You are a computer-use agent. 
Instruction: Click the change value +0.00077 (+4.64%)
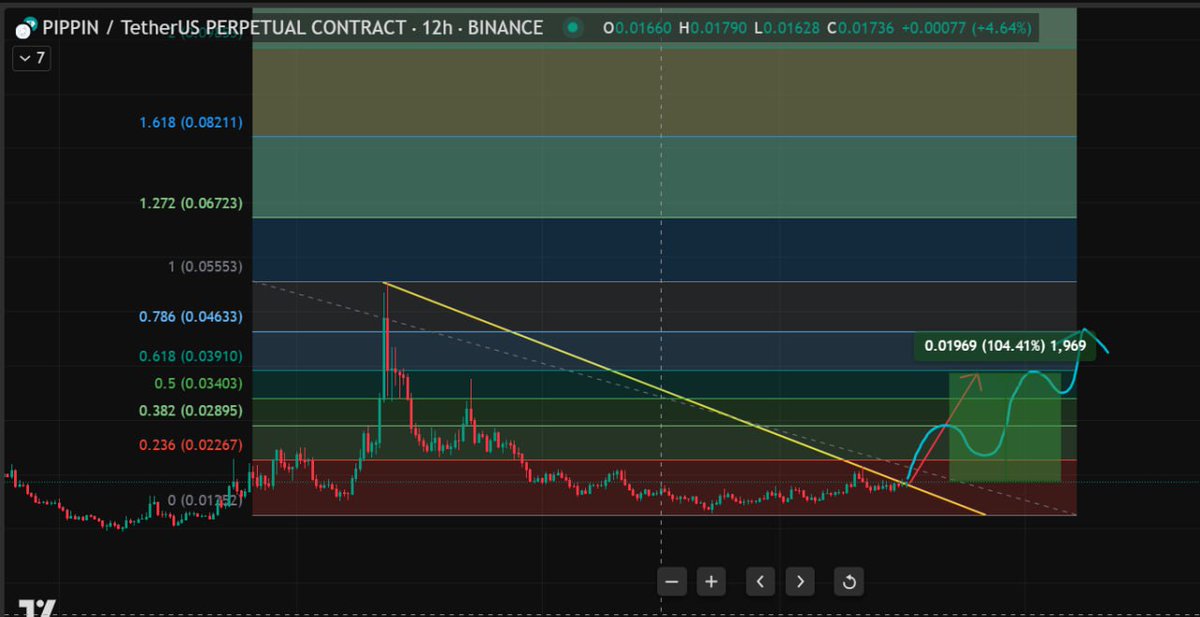[966, 28]
